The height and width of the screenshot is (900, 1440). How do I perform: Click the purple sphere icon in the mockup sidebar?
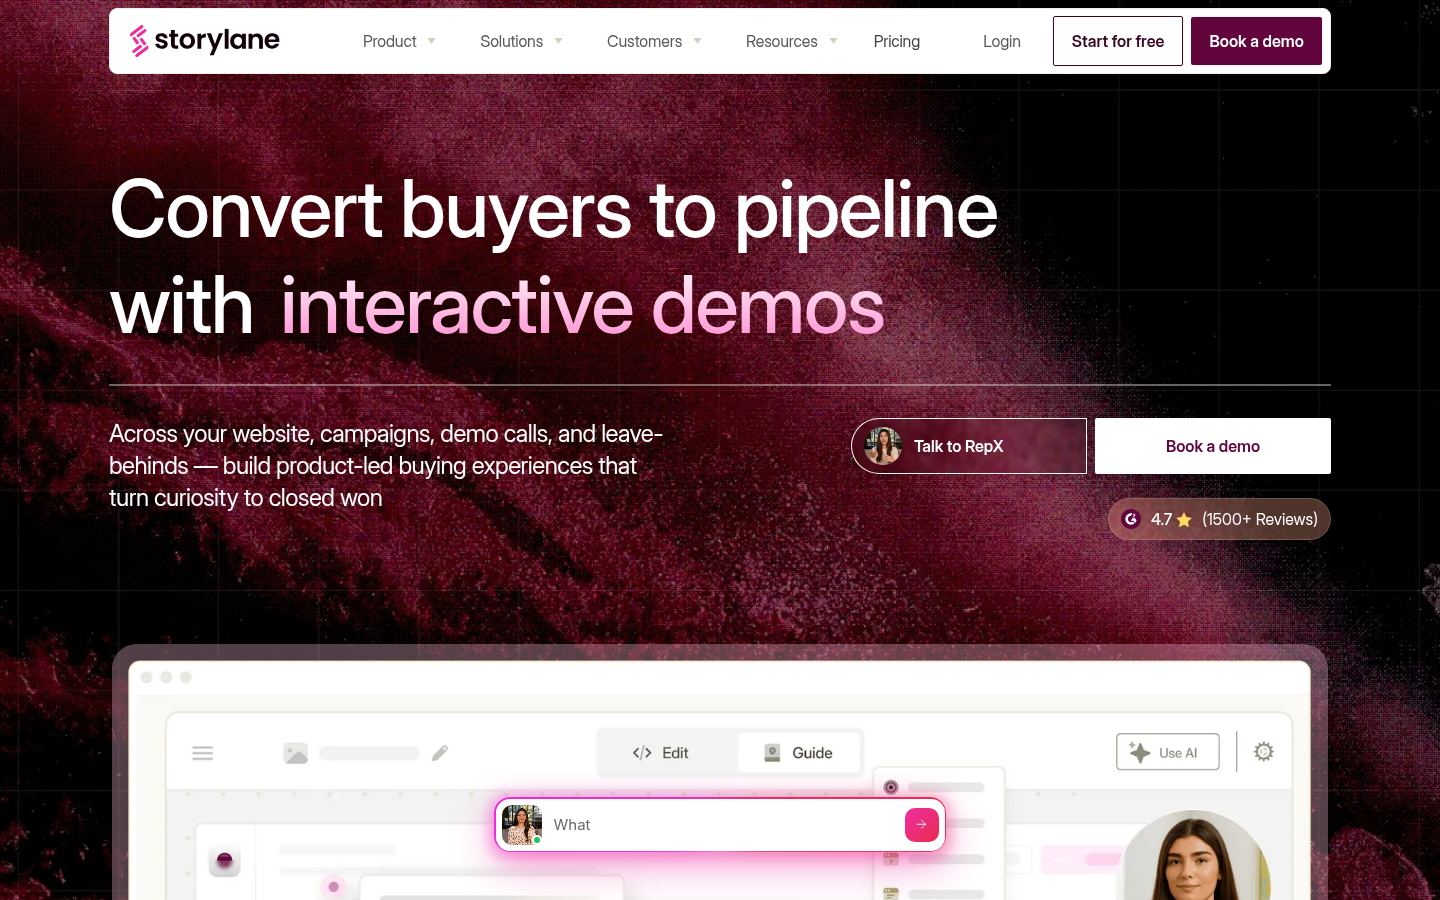tap(224, 860)
